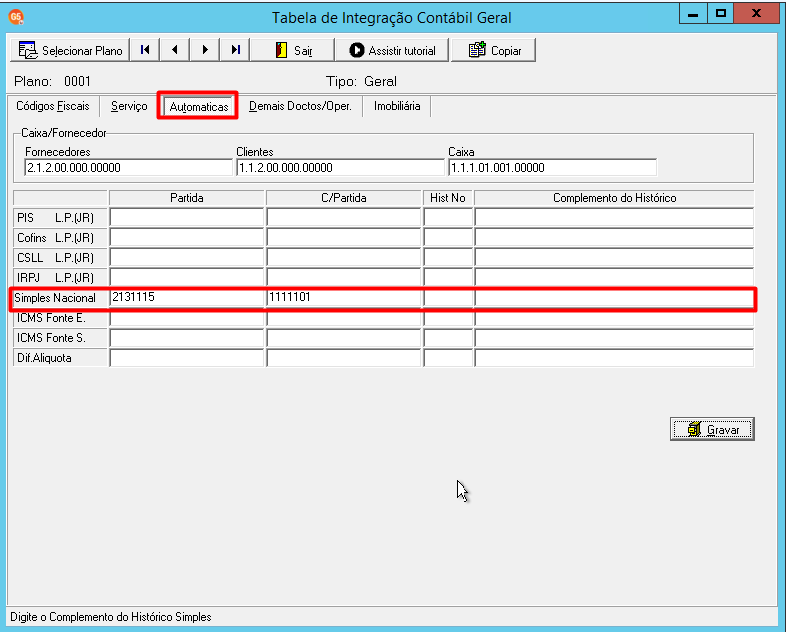Click the Fornecedores account field
The image size is (786, 632).
128,168
